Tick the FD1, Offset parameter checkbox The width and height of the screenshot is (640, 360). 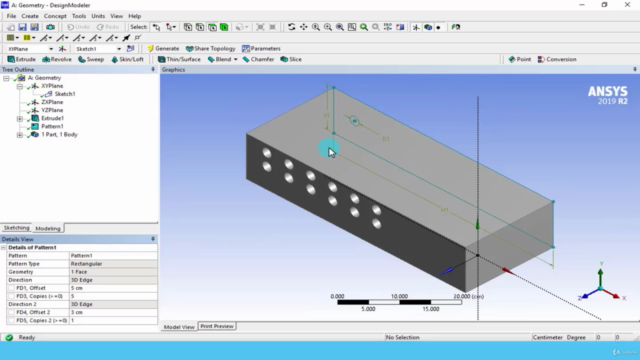(x=11, y=288)
